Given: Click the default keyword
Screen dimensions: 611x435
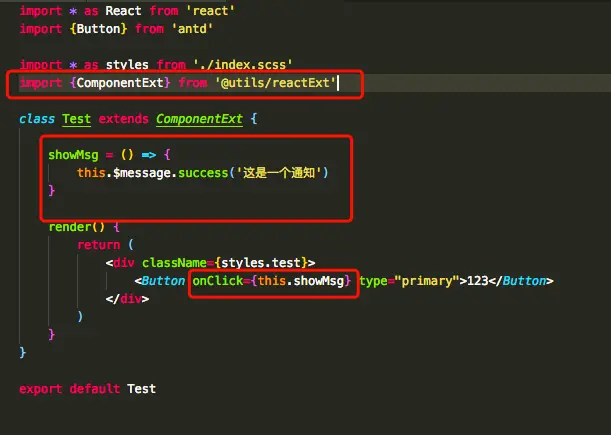Looking at the screenshot, I should click(x=95, y=389).
